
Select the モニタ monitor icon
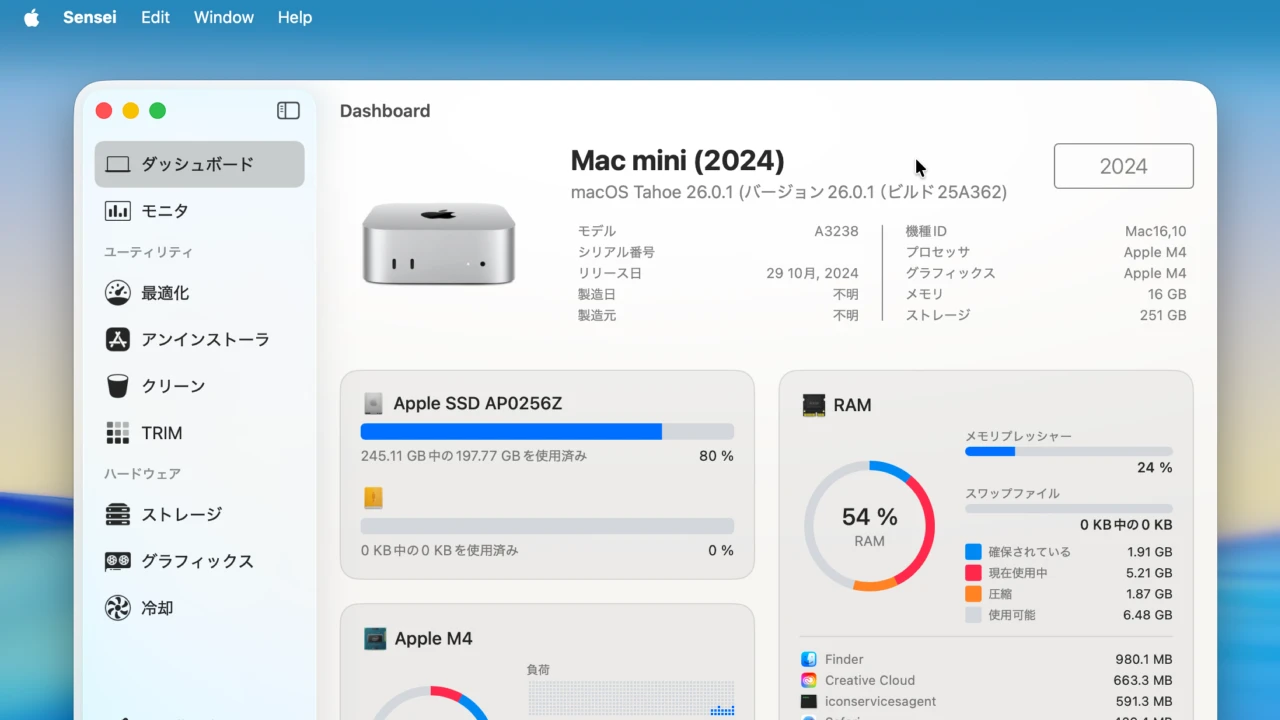coord(118,211)
